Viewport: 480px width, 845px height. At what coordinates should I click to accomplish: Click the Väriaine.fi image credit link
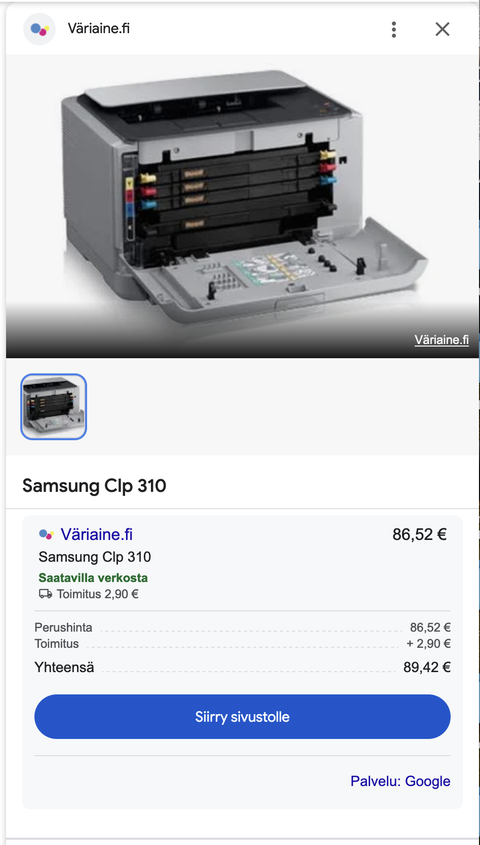click(441, 340)
